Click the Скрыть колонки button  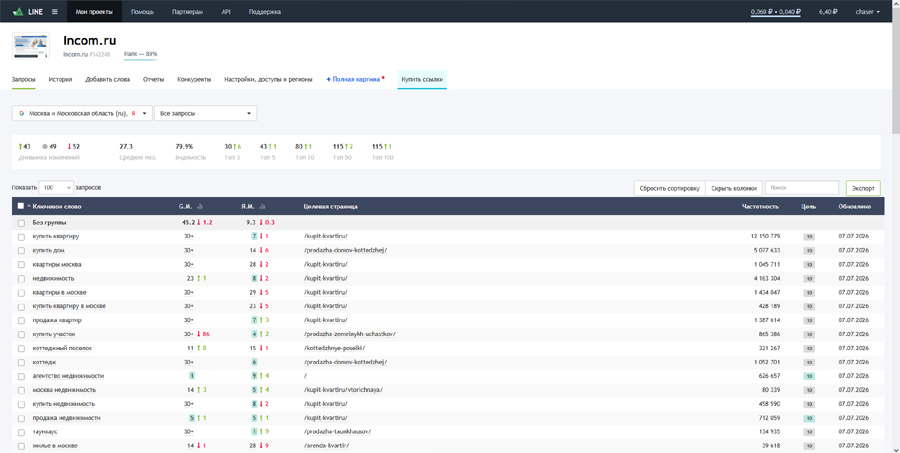tap(734, 188)
